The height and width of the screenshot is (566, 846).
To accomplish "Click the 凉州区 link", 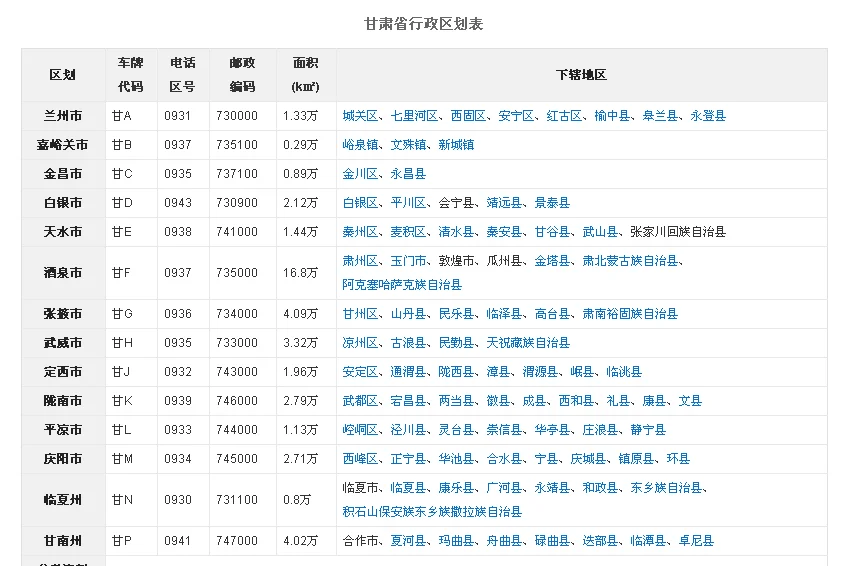I will (360, 344).
